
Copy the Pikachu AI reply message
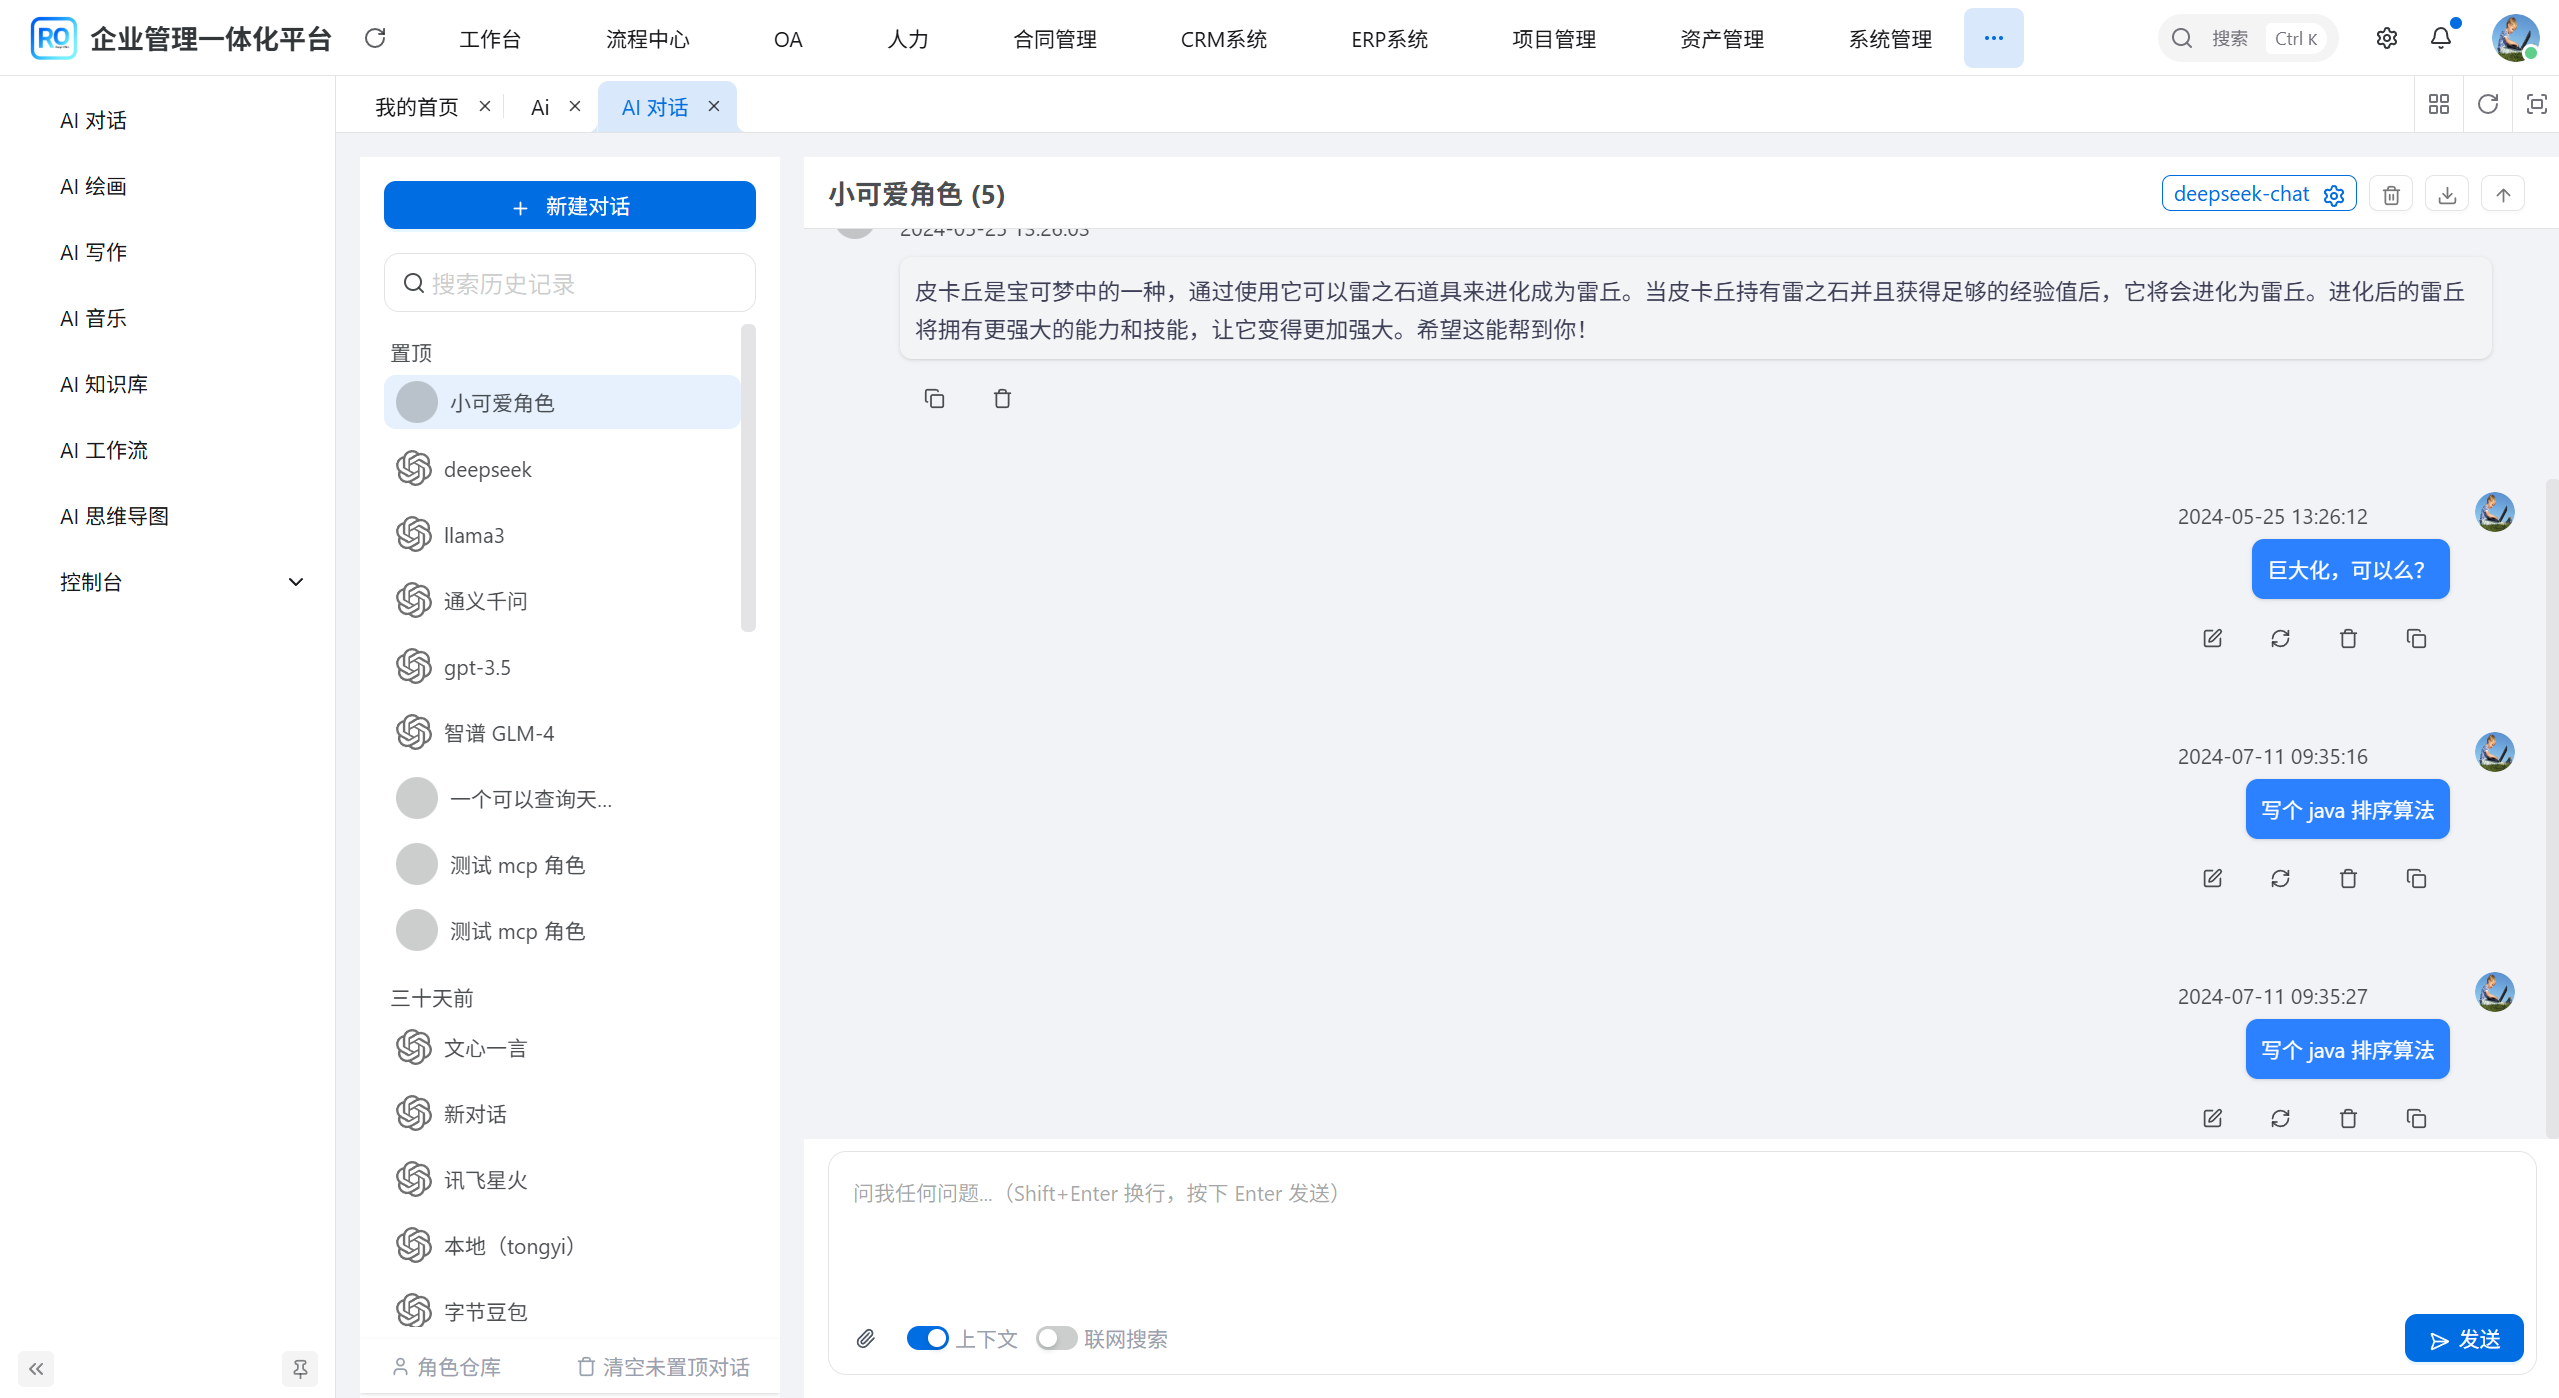pyautogui.click(x=934, y=399)
